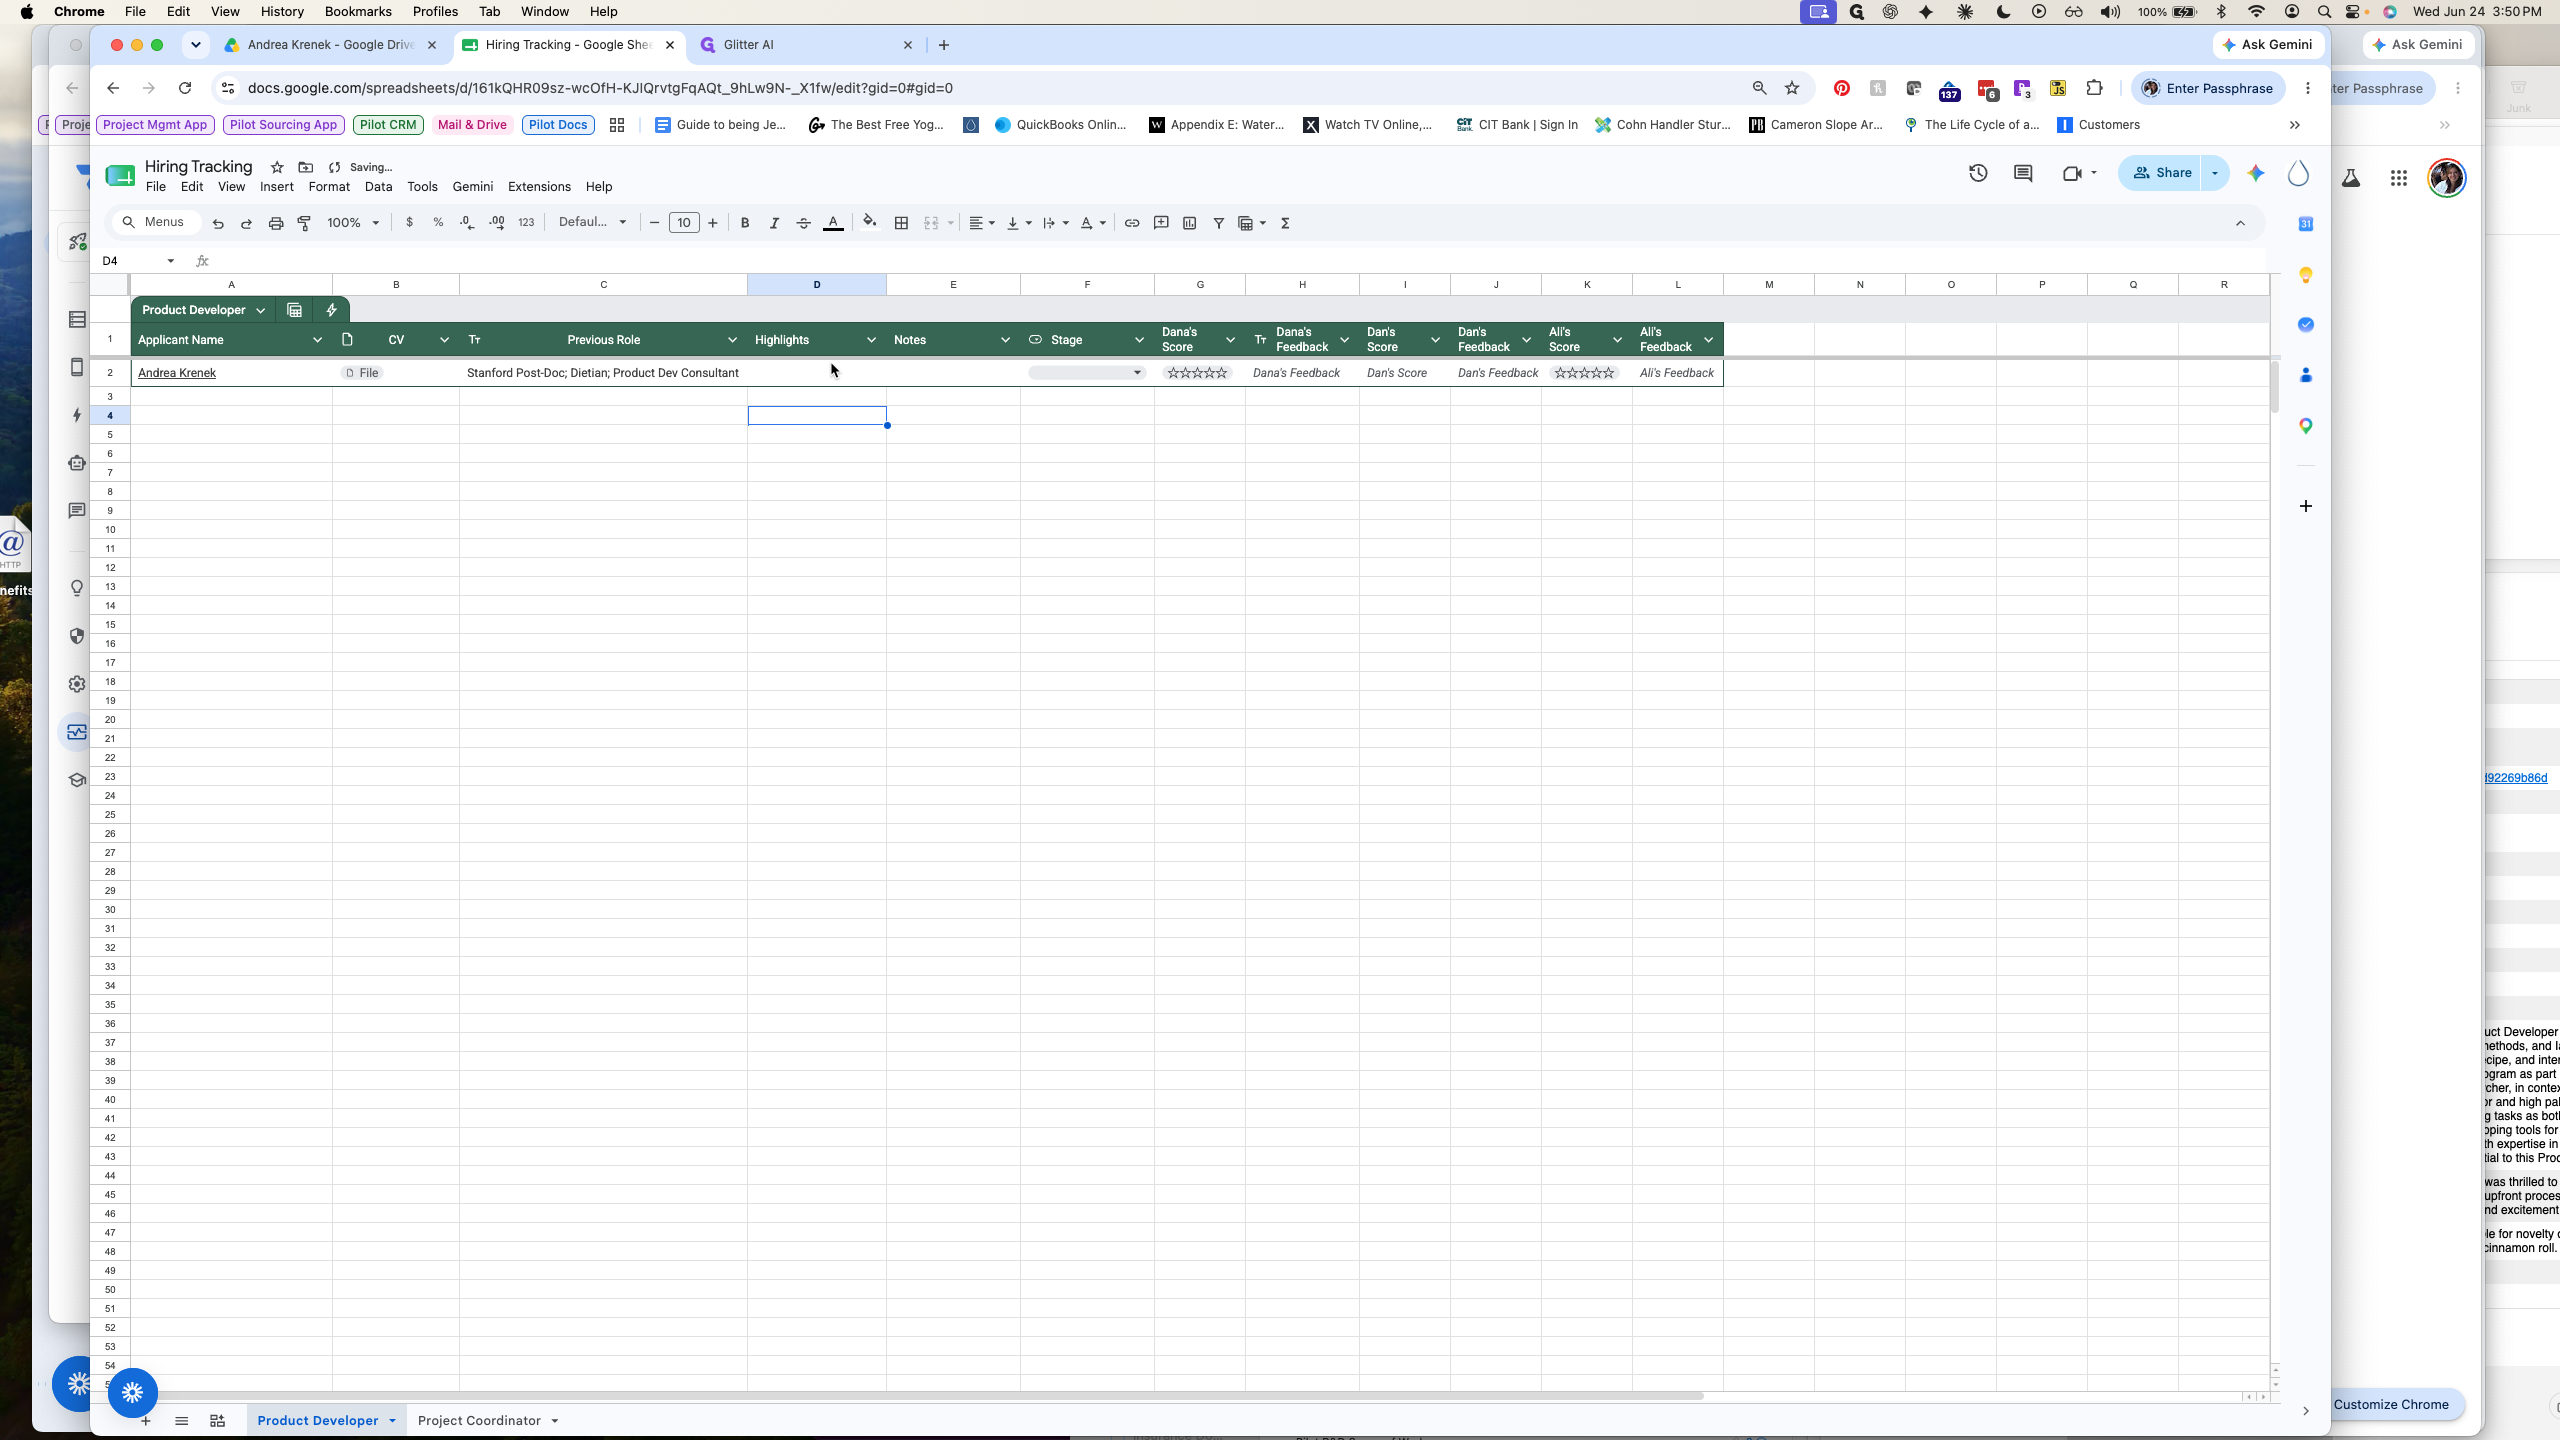Click the undo icon in Sheets toolbar
The width and height of the screenshot is (2560, 1440).
(217, 223)
